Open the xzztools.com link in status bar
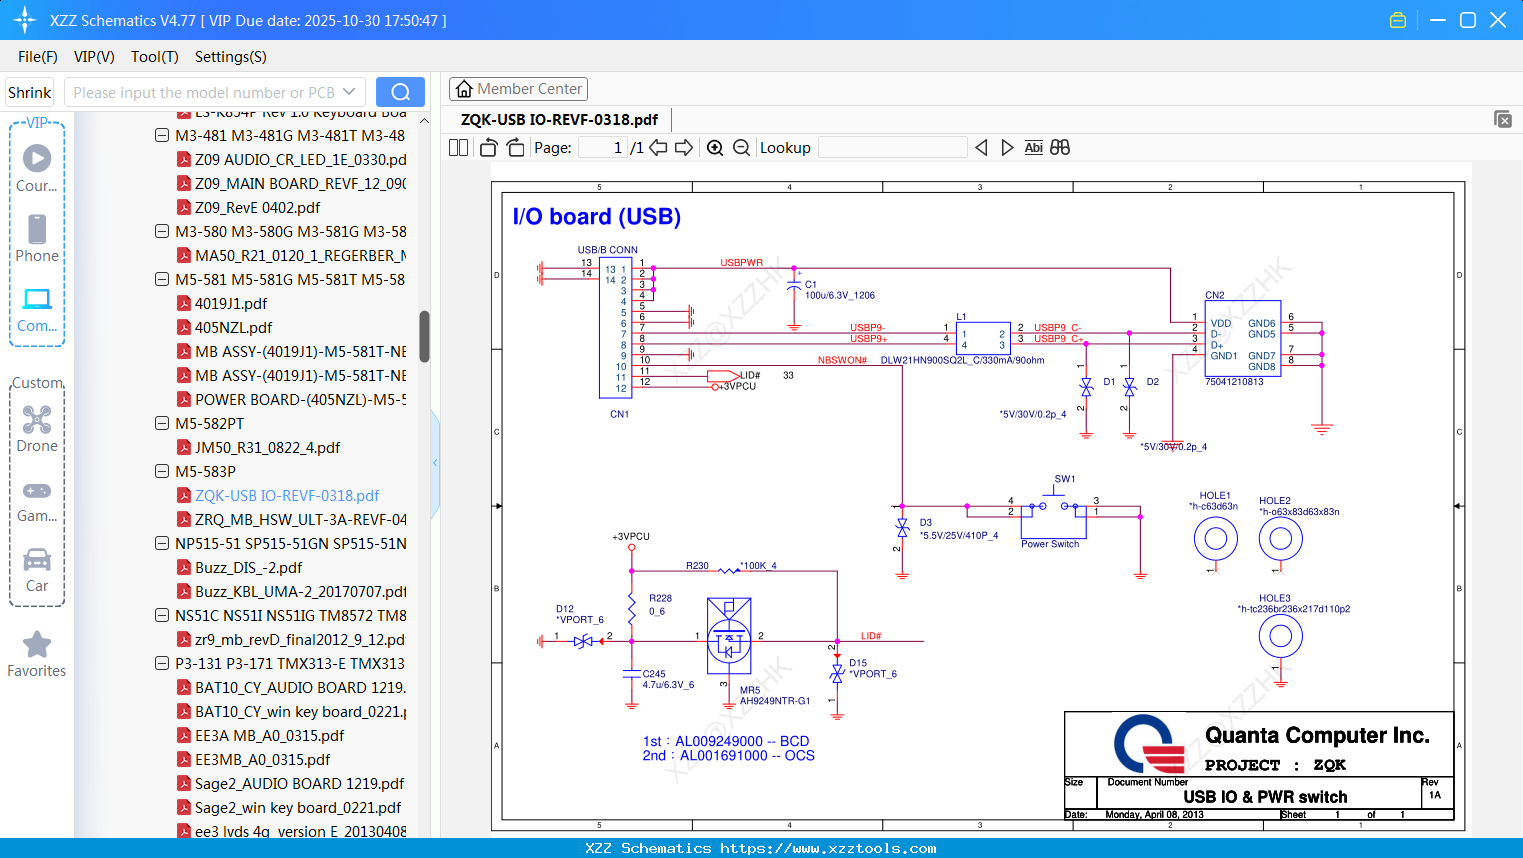 click(x=828, y=848)
